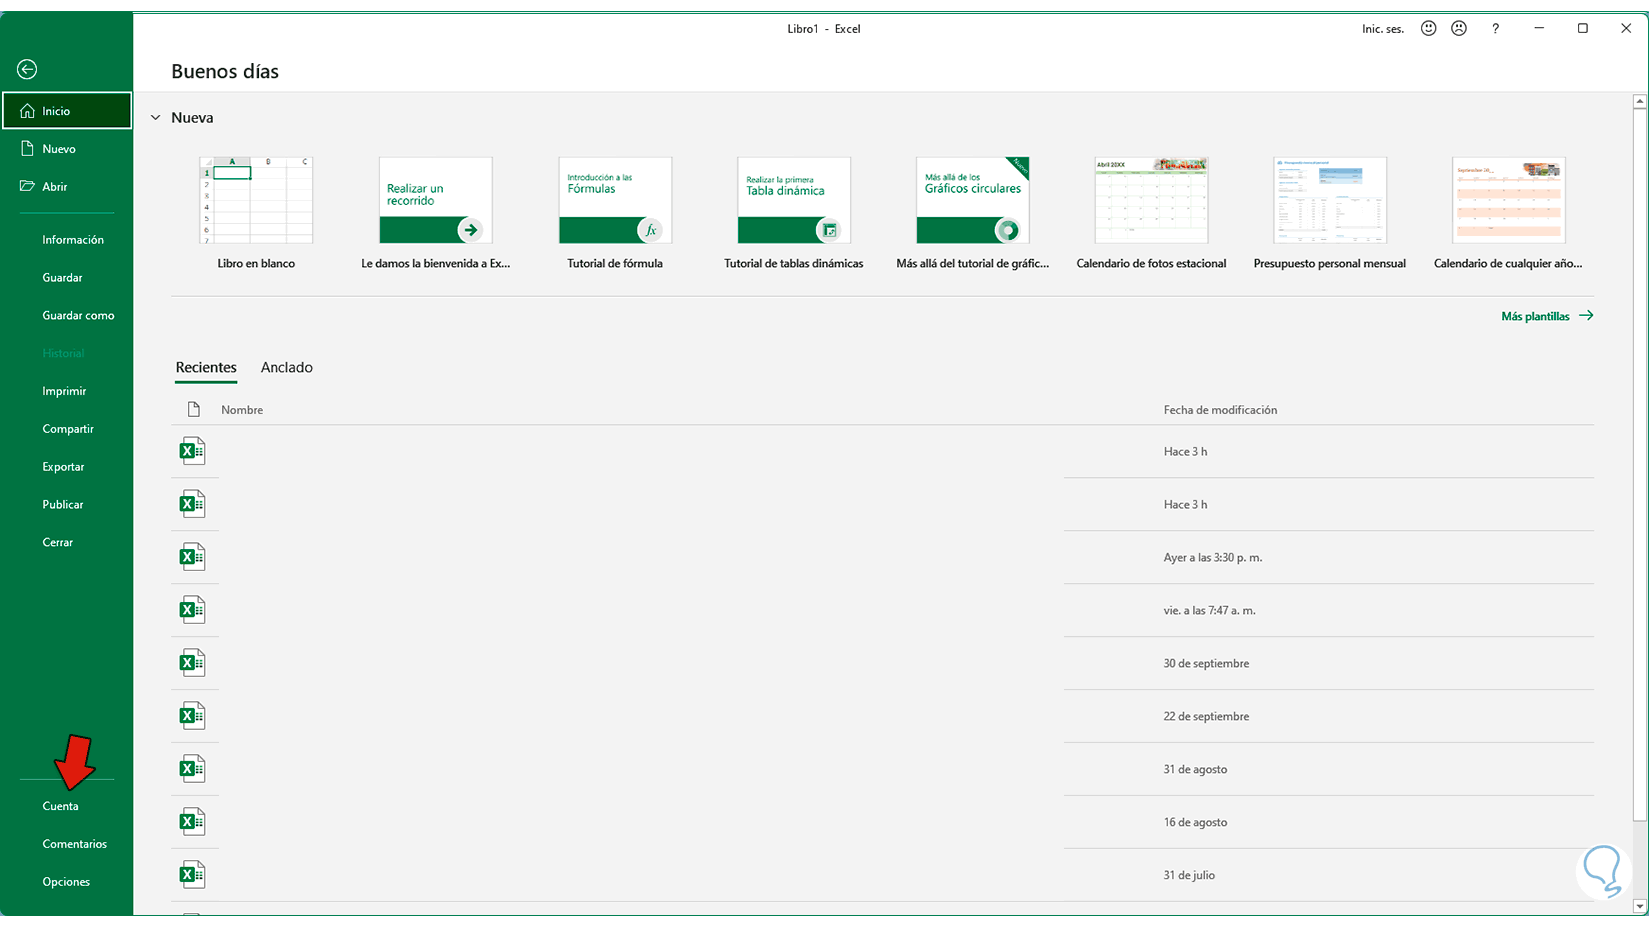Select Guardar in the sidebar

pyautogui.click(x=62, y=278)
